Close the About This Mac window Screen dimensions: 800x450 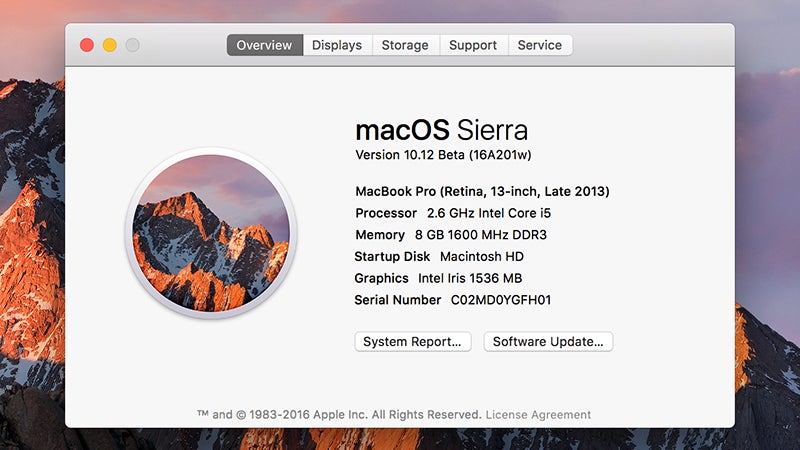coord(87,45)
